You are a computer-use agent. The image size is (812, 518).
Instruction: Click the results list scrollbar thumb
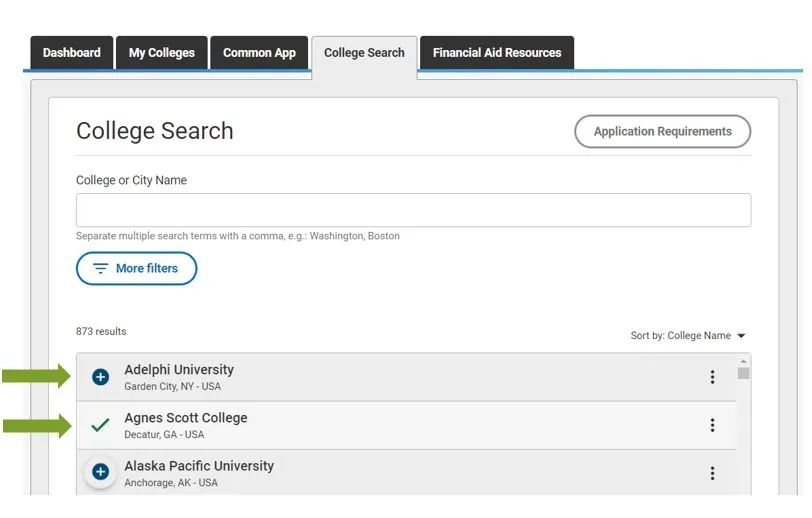[x=743, y=374]
